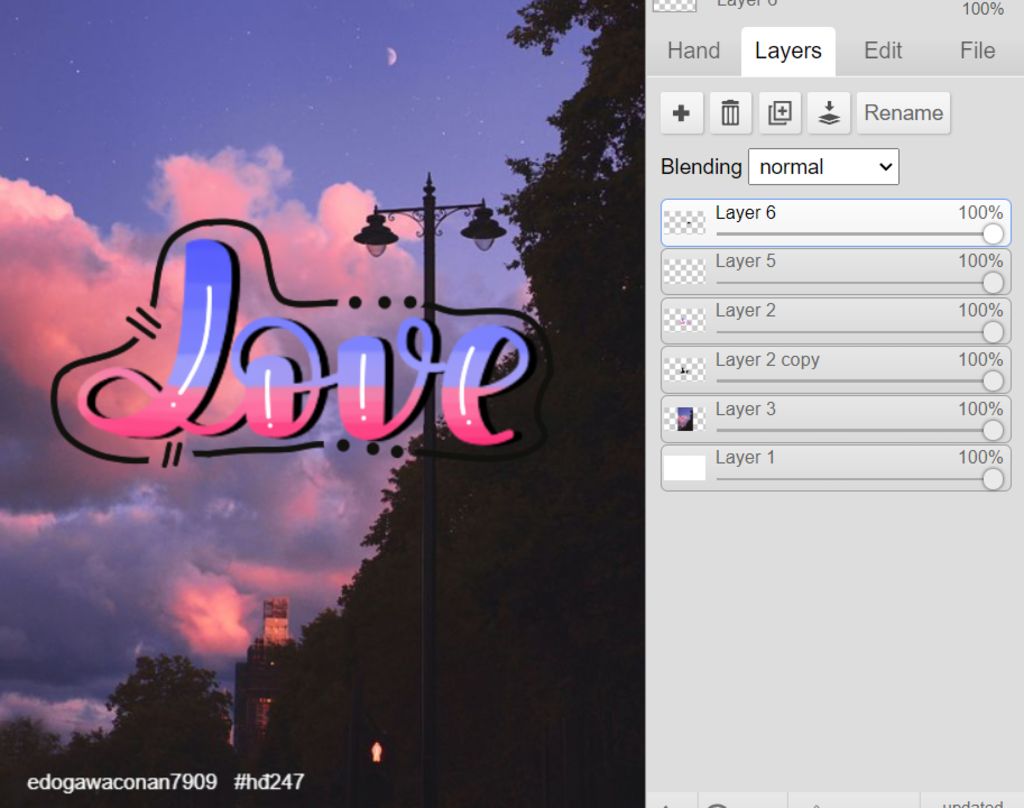
Task: Click Layer 1 opacity slider handle
Action: point(993,479)
